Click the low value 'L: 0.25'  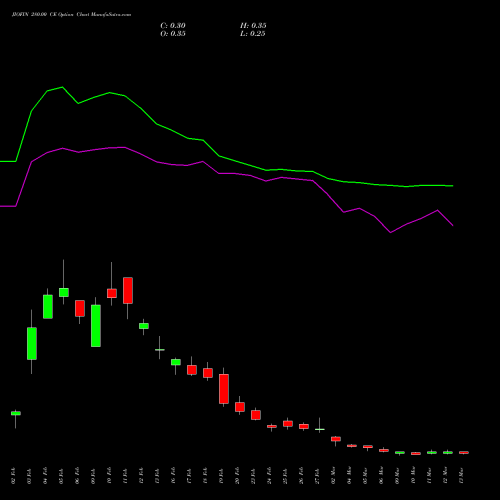(252, 34)
